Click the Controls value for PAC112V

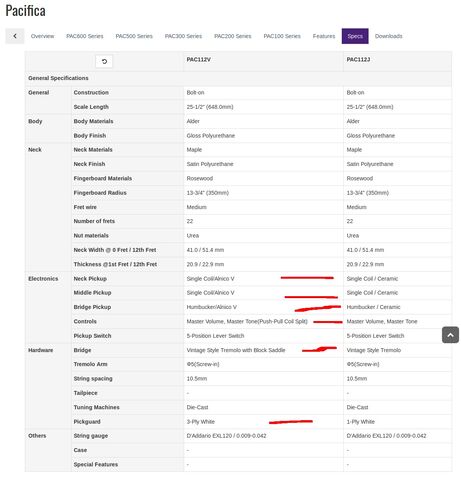pos(247,322)
